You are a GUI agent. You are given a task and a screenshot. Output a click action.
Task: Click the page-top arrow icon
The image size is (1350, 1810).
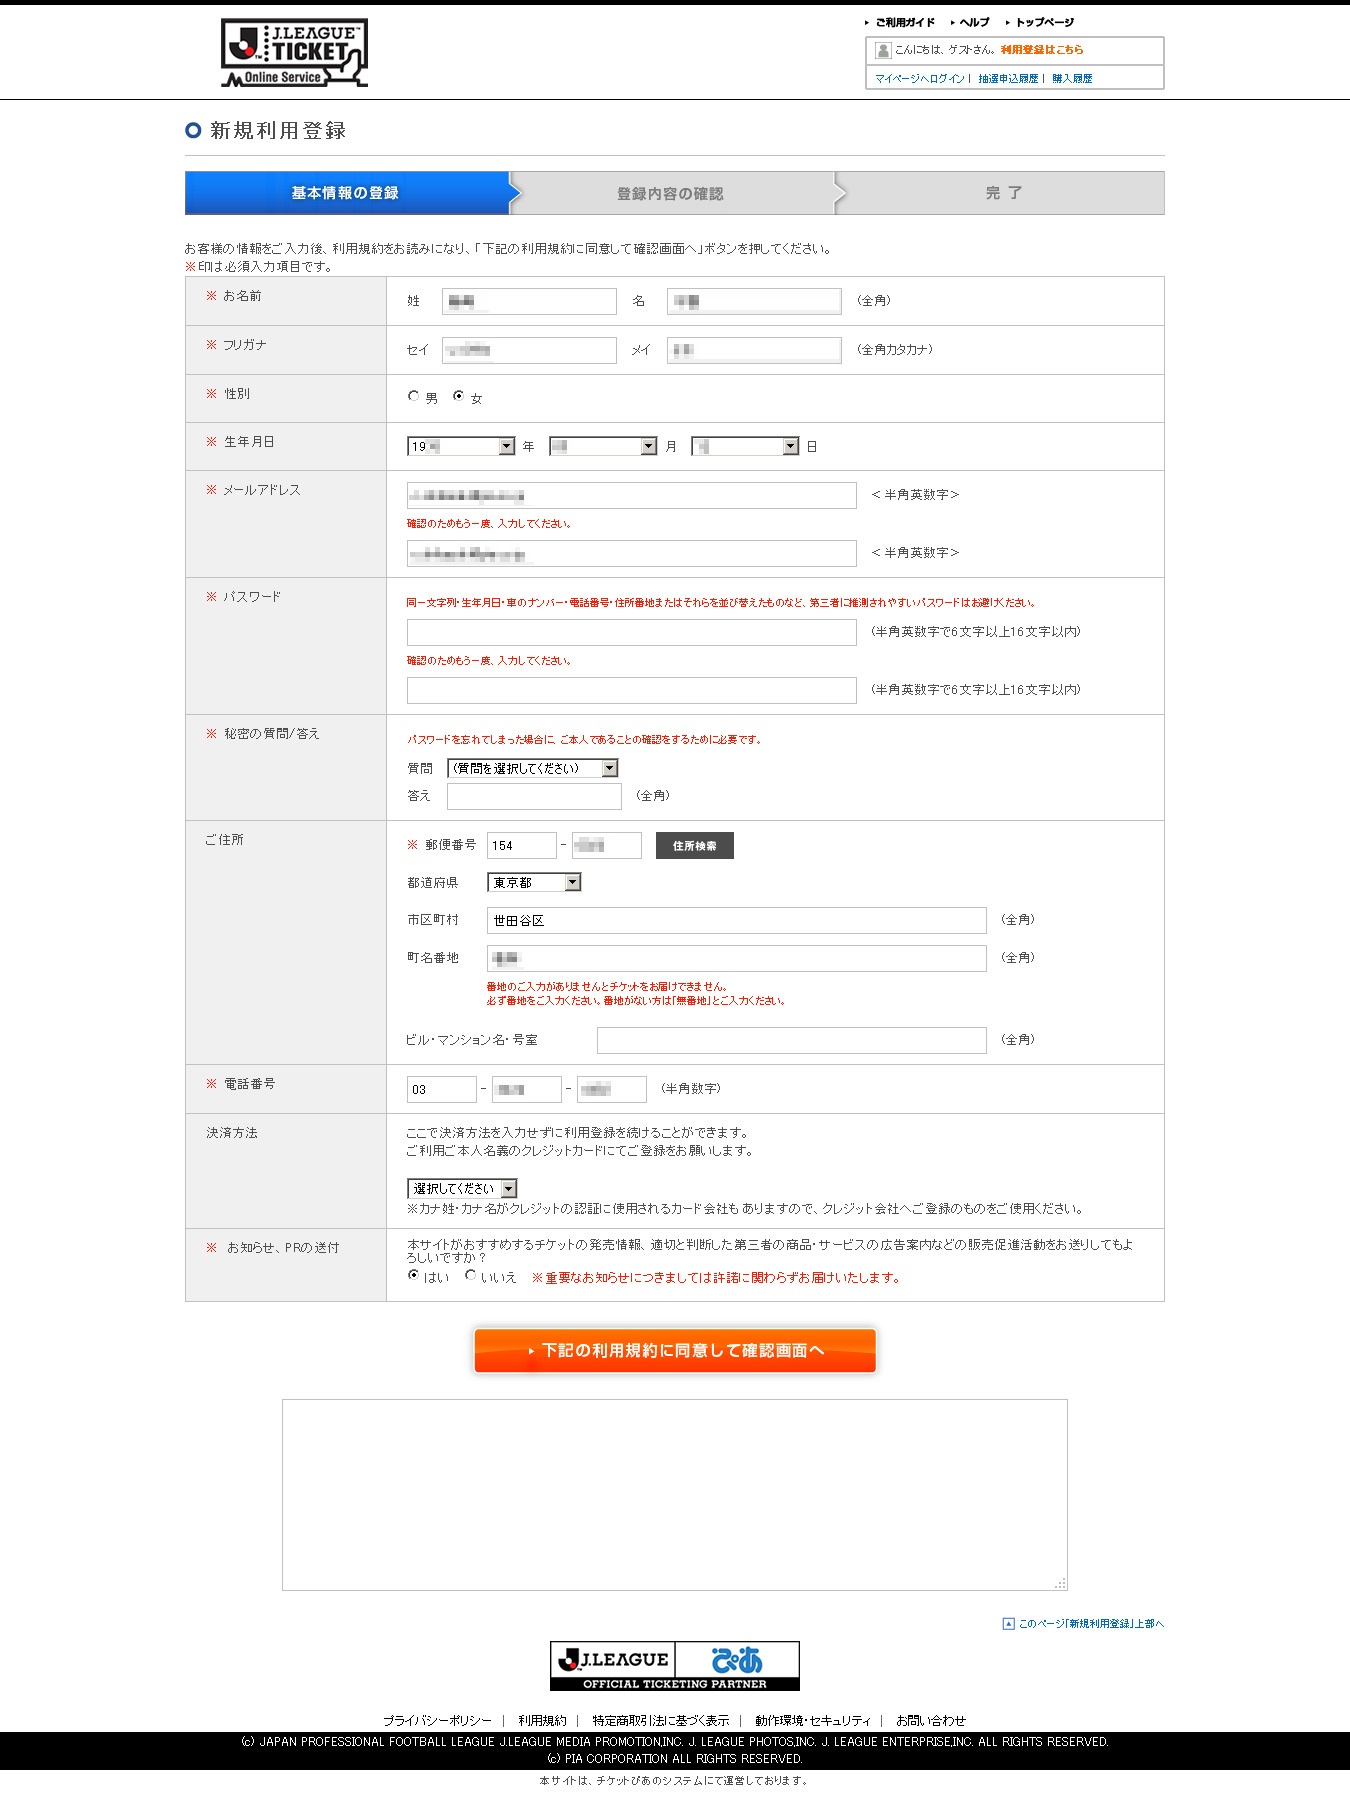point(1008,1623)
